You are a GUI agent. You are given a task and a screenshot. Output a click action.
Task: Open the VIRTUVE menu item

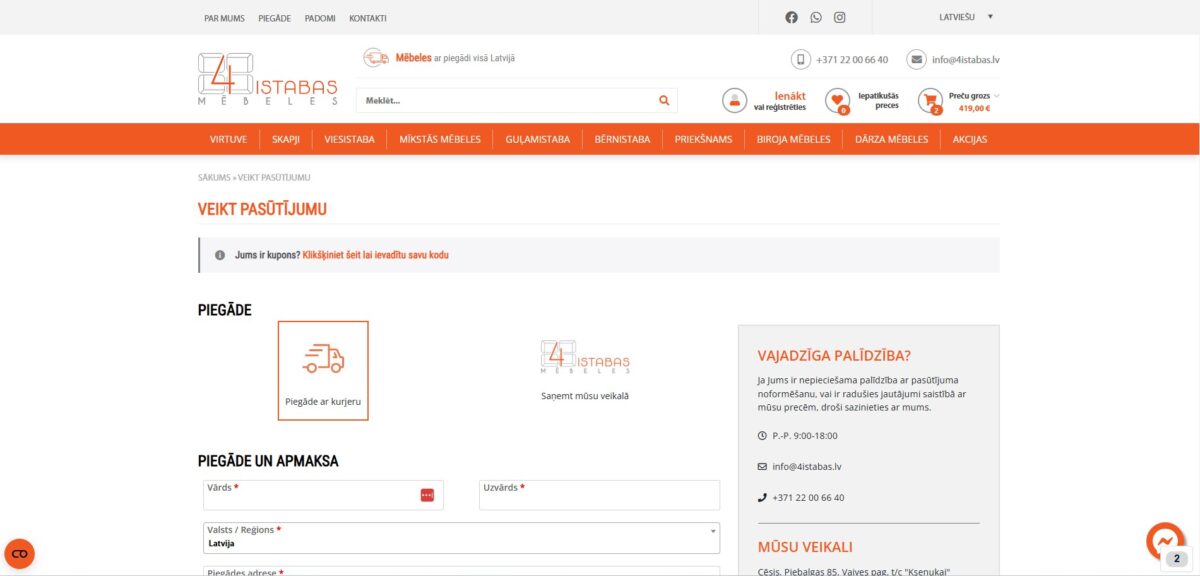tap(228, 139)
